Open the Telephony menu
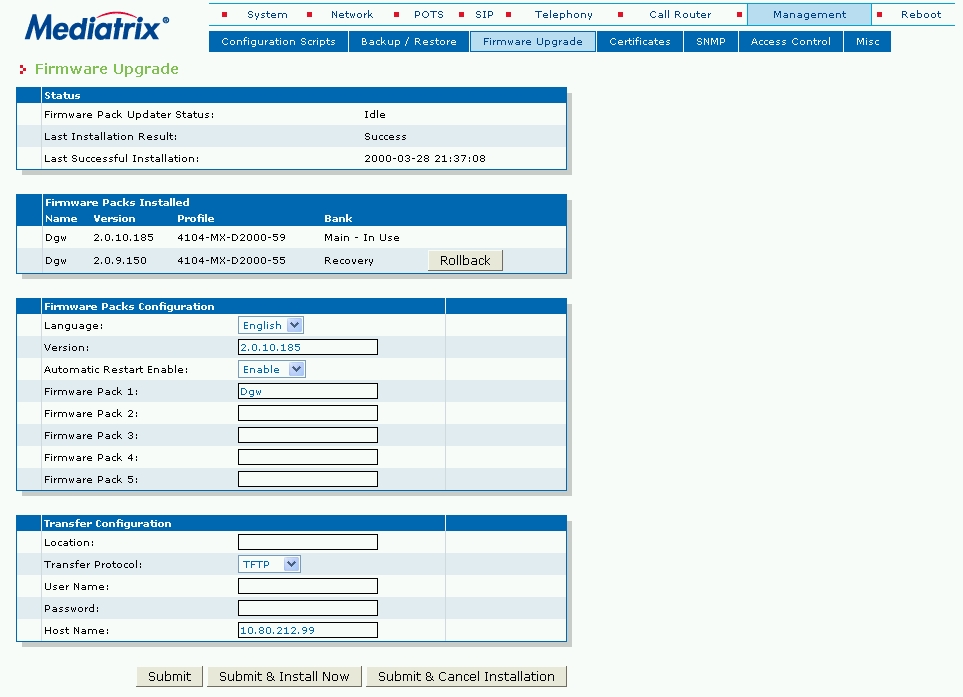Screen dimensions: 963x697 click(564, 14)
